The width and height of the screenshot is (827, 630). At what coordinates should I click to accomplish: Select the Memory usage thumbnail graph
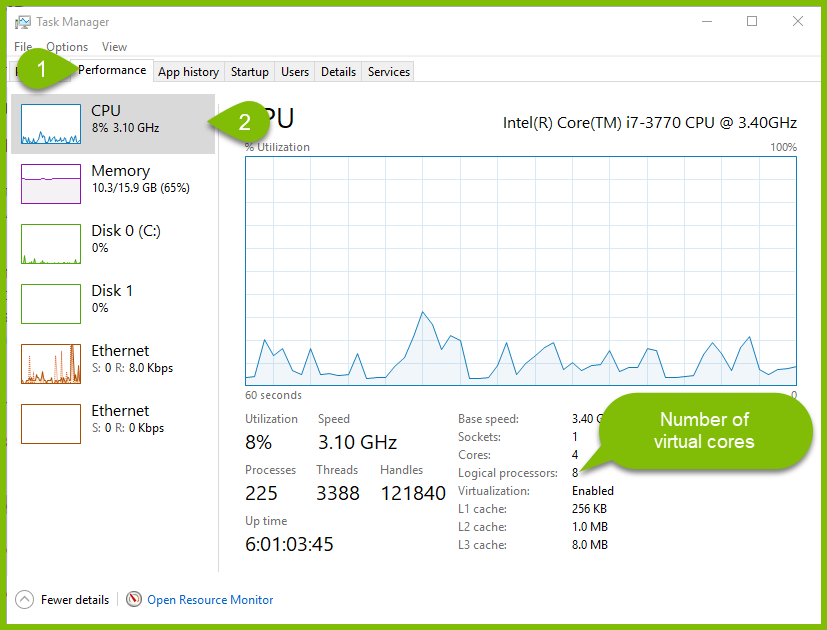(x=51, y=184)
